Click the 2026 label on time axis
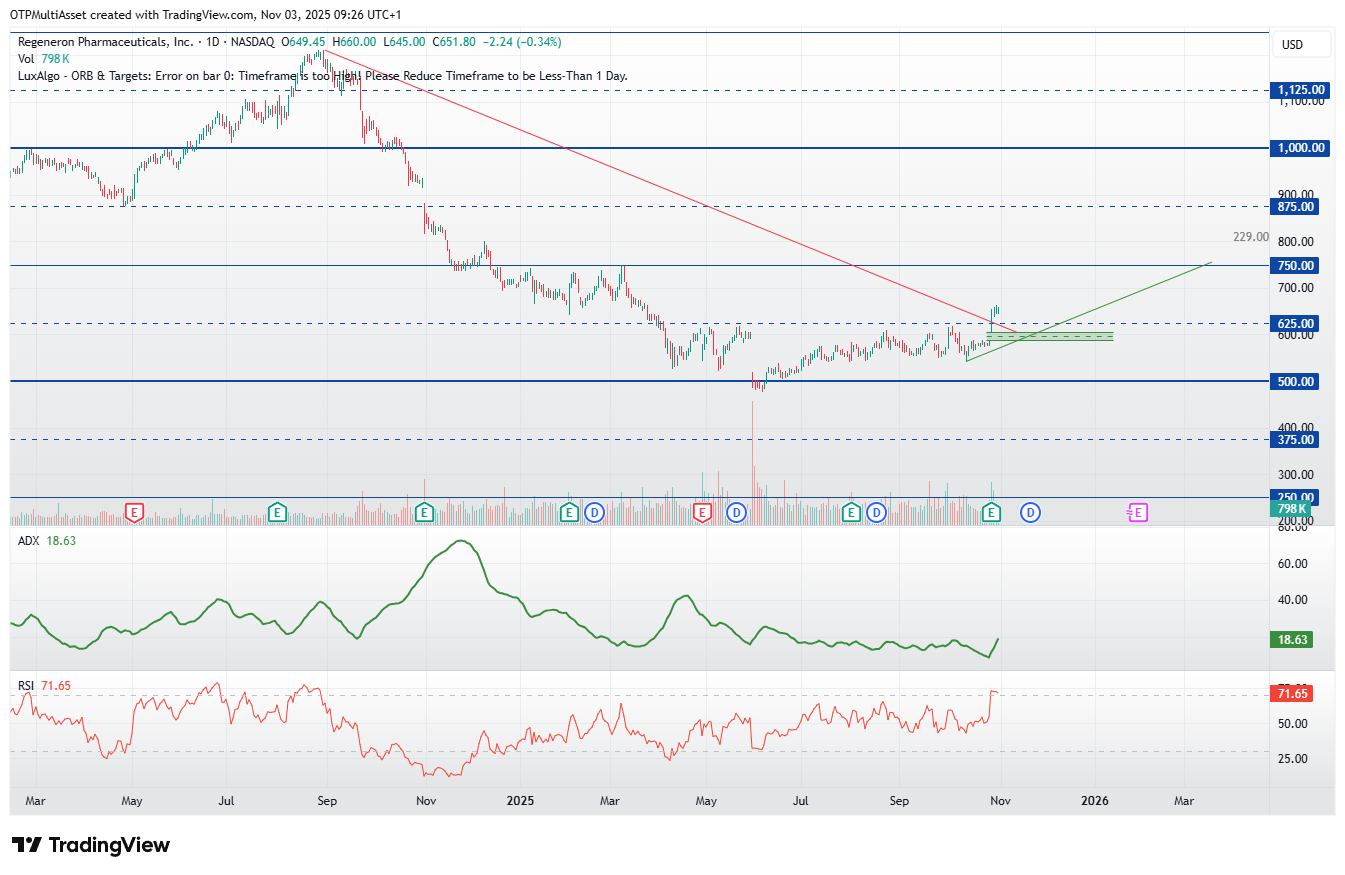The image size is (1345, 875). point(1095,801)
